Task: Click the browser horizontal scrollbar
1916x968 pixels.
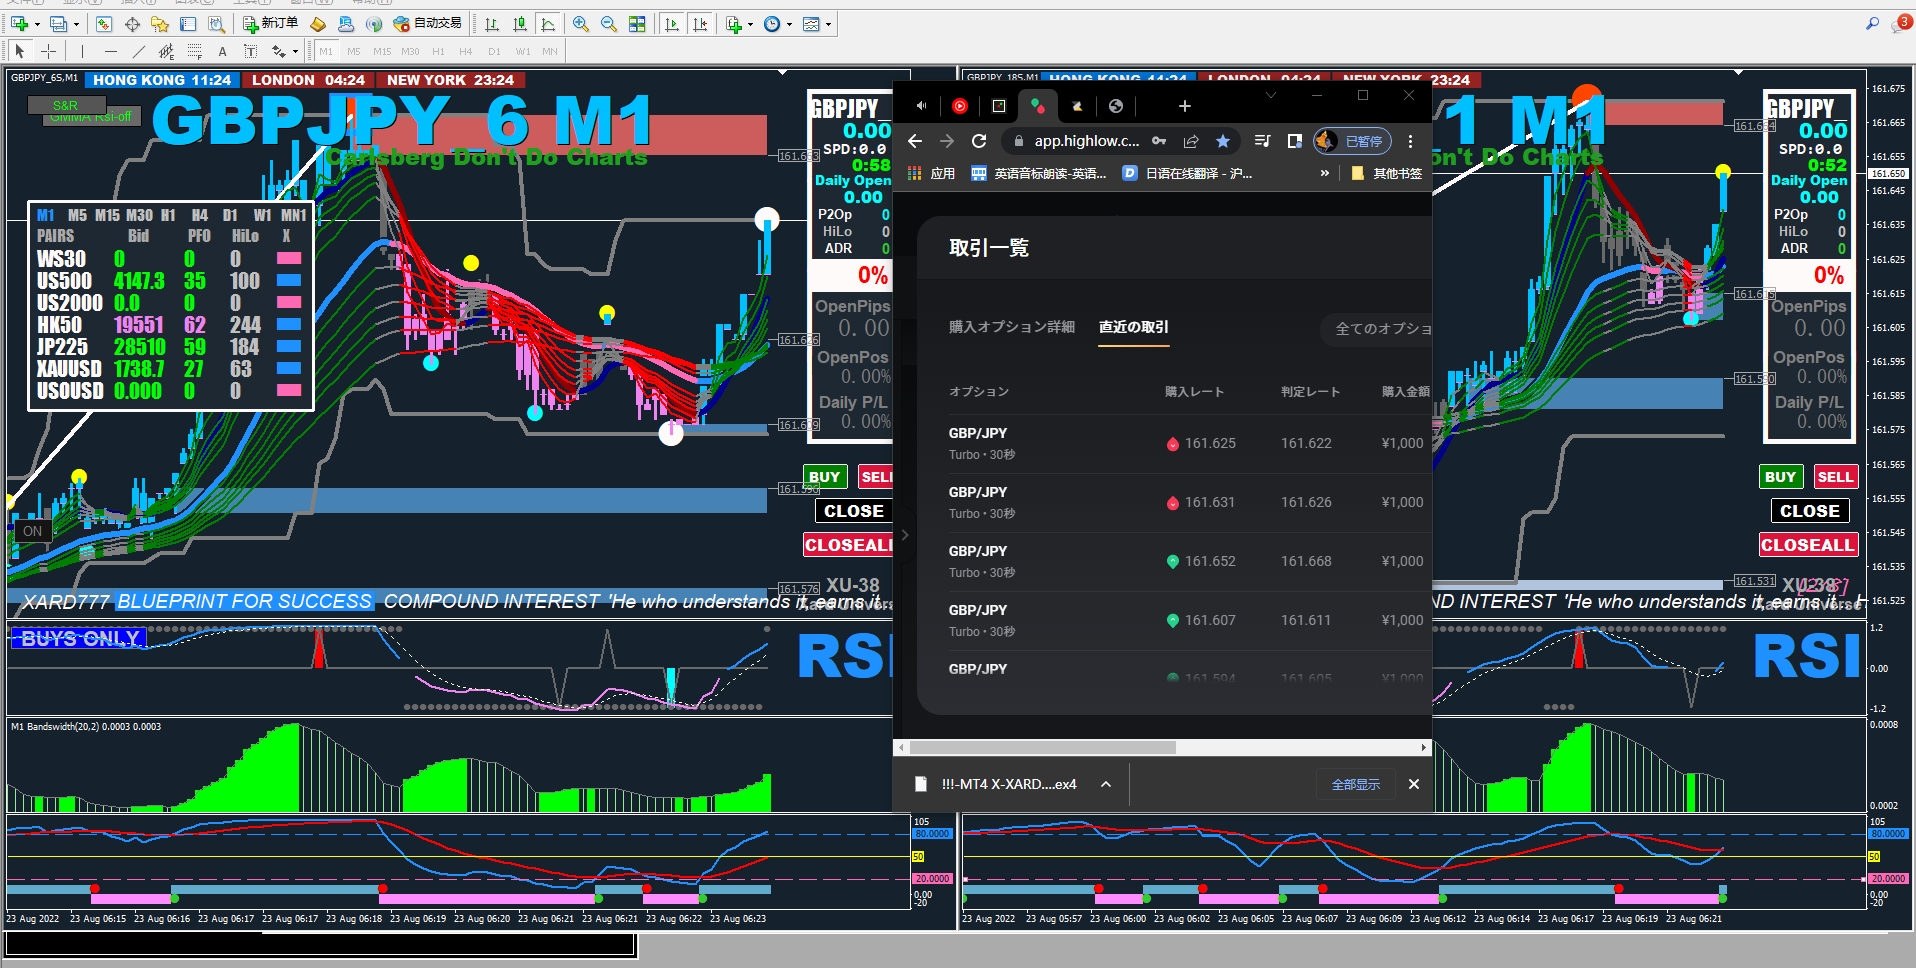Action: point(1042,747)
